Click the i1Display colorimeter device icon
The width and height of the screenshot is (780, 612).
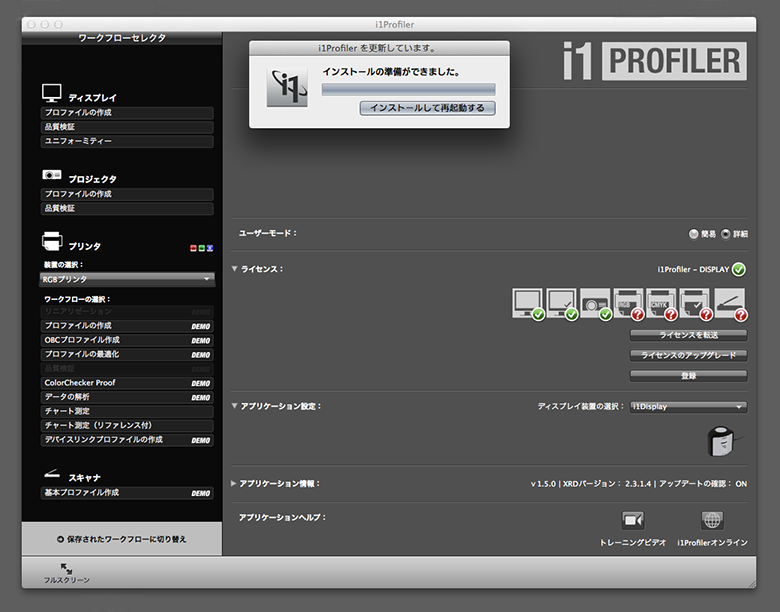point(719,441)
